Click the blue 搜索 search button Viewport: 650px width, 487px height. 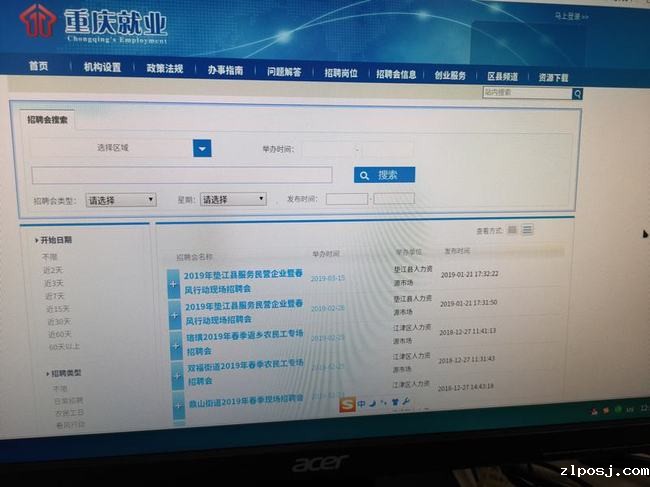point(385,175)
